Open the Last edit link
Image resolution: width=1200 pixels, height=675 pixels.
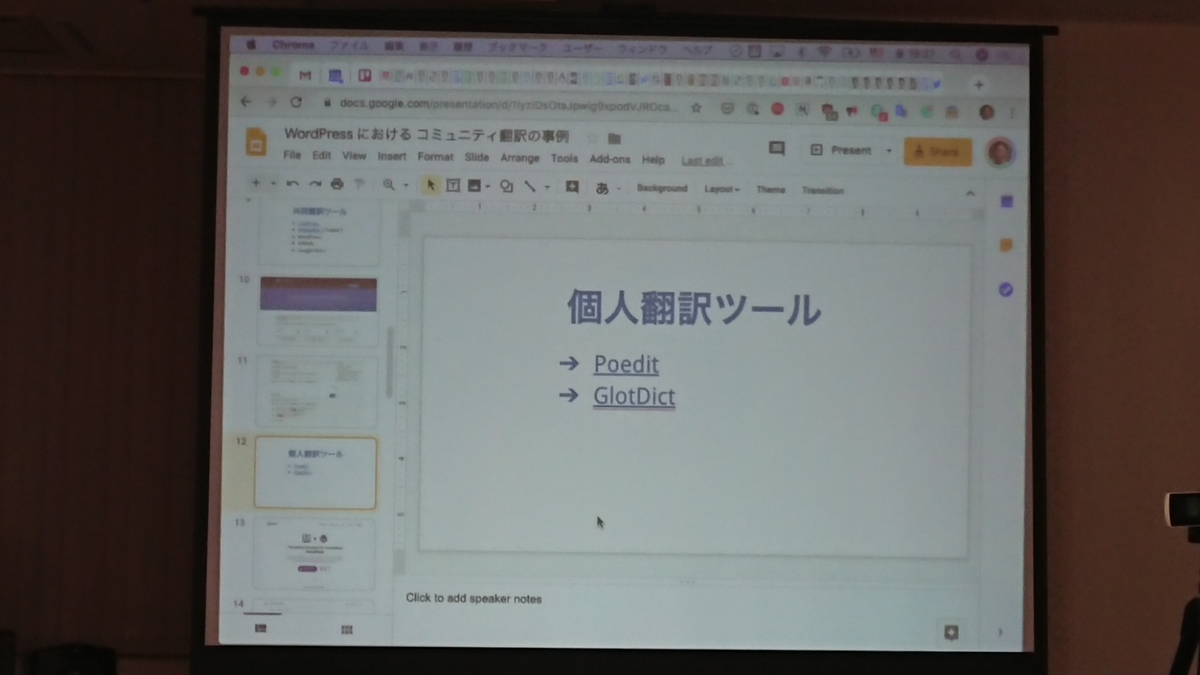pyautogui.click(x=704, y=161)
